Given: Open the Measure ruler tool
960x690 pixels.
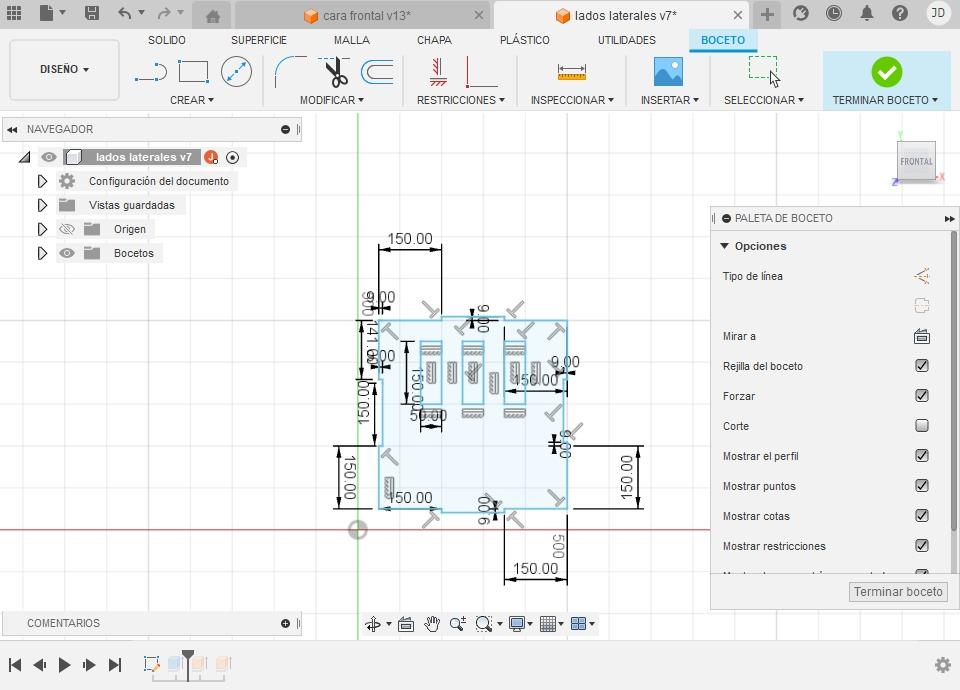Looking at the screenshot, I should click(572, 72).
